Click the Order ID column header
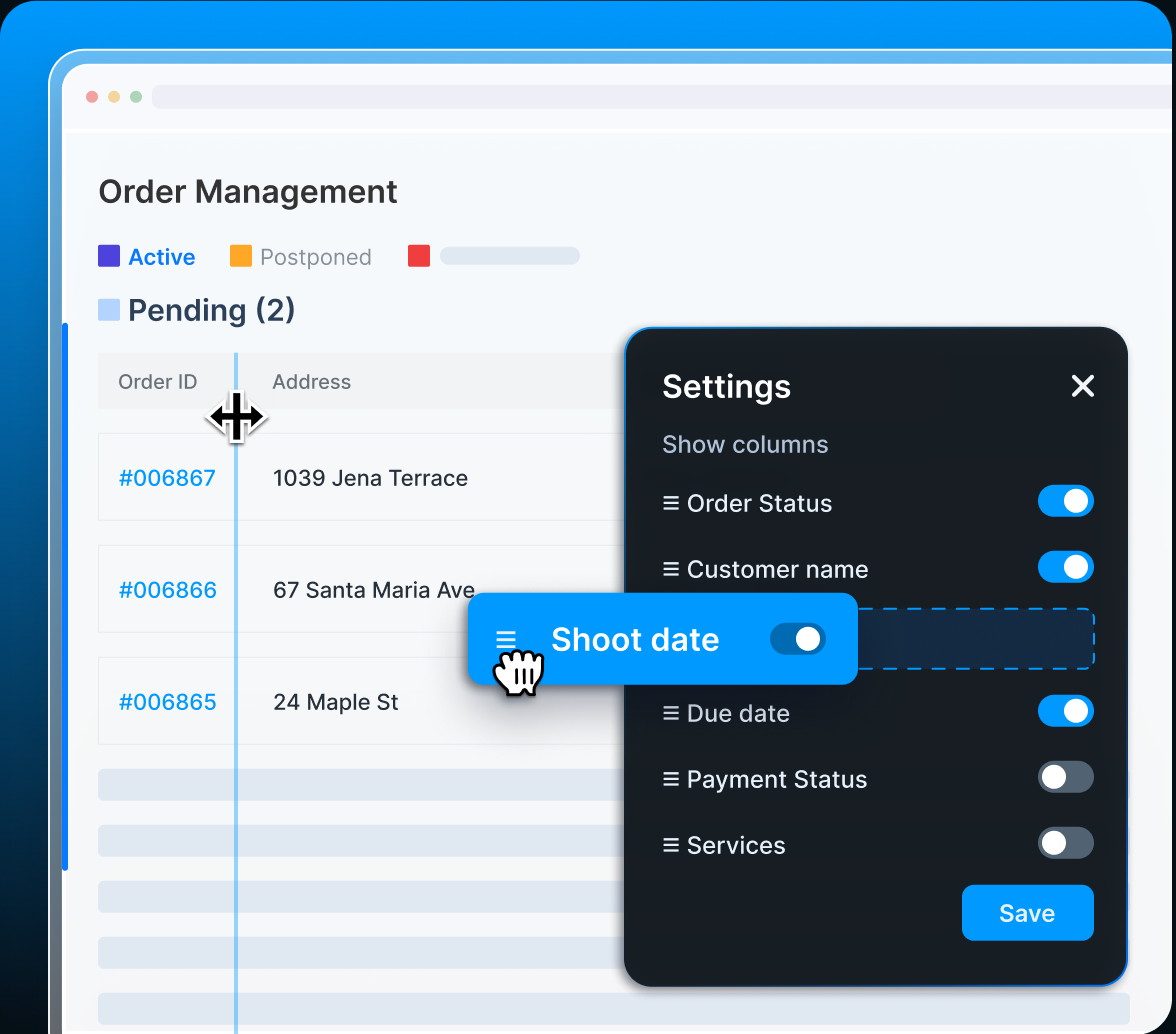The width and height of the screenshot is (1176, 1034). pos(158,382)
